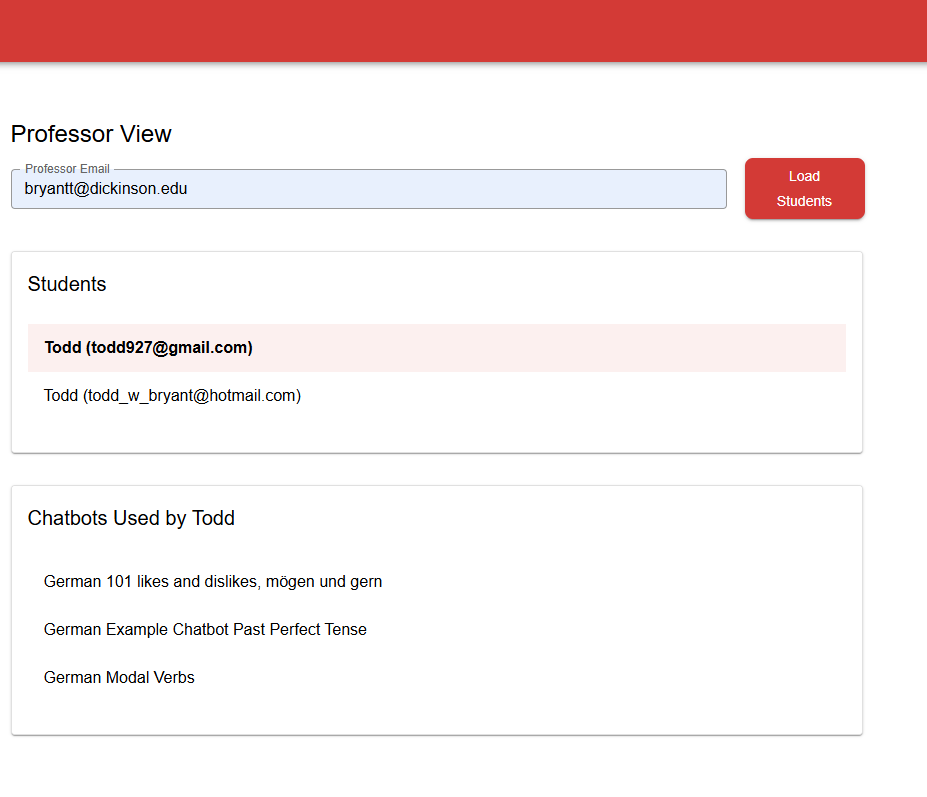Click the word Students on the red button
Viewport: 927px width, 797px height.
(x=804, y=201)
